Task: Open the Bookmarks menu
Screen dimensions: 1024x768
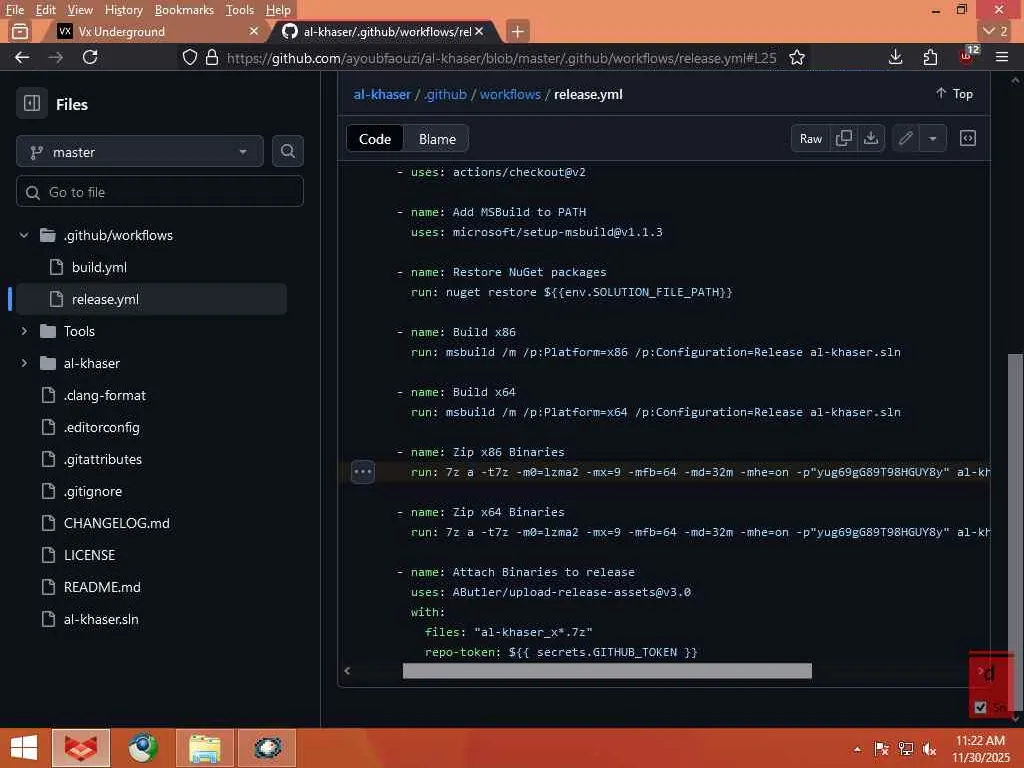Action: pos(184,10)
